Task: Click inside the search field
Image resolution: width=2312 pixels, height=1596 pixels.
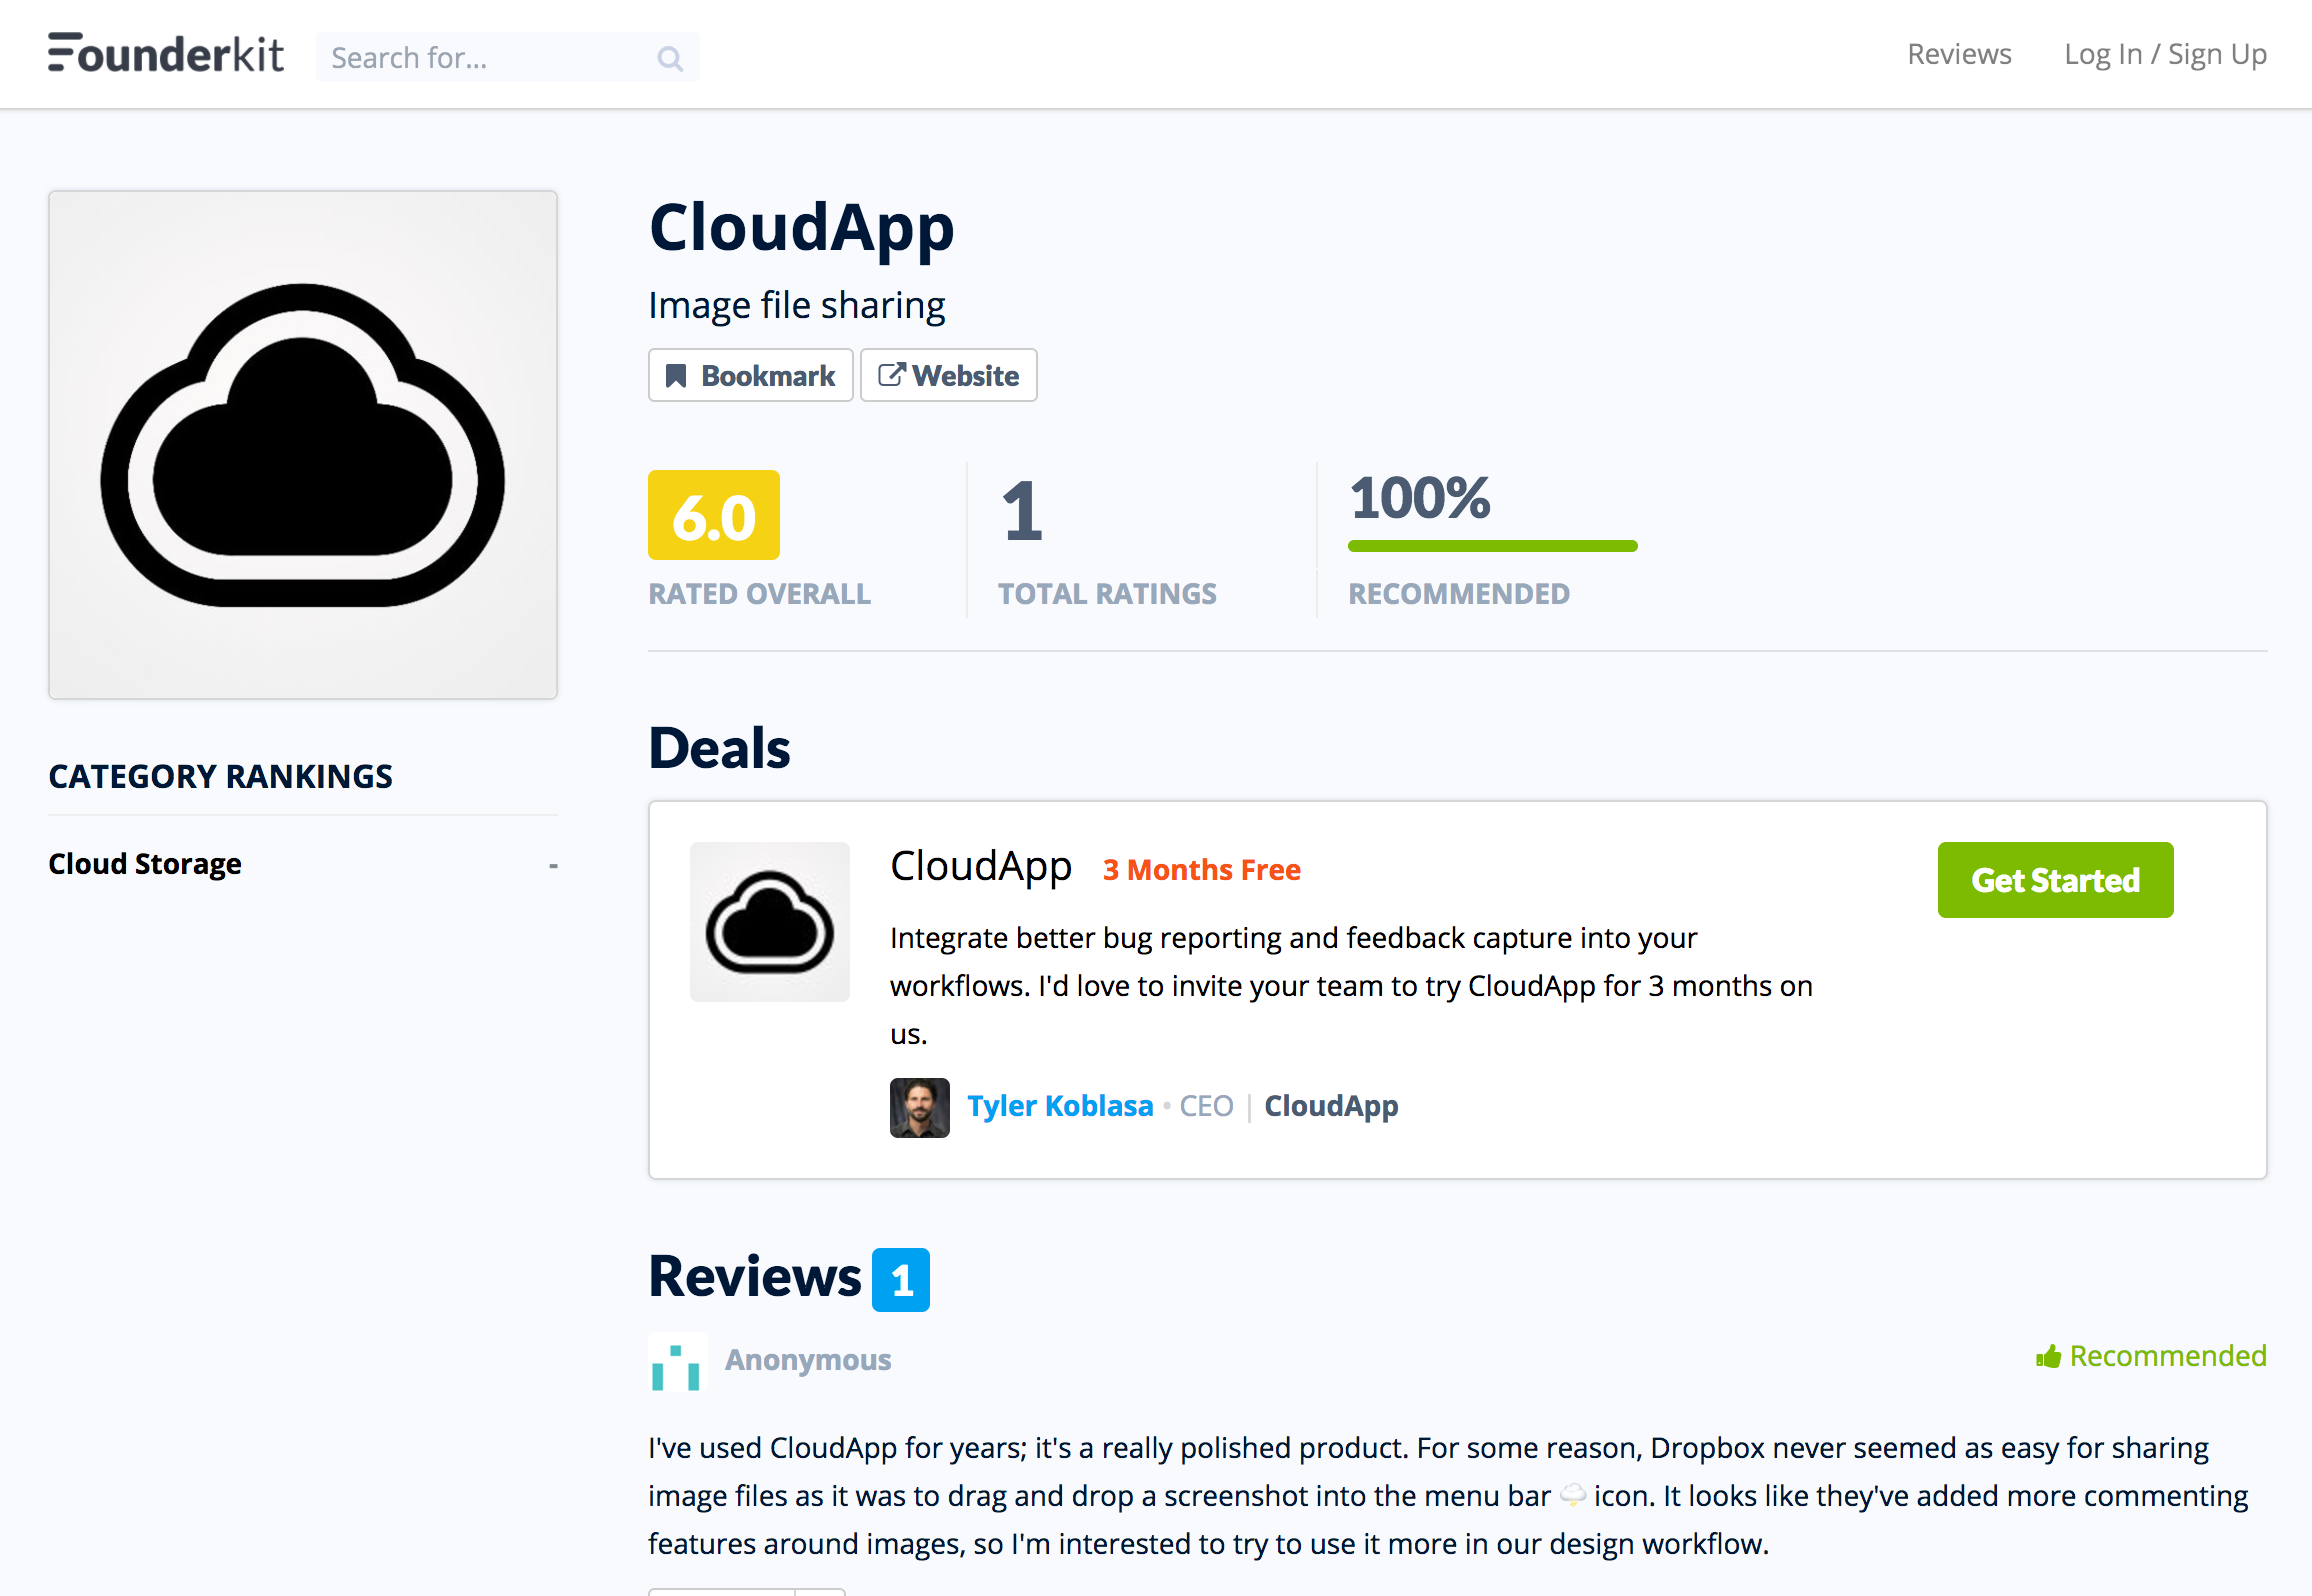Action: pos(480,58)
